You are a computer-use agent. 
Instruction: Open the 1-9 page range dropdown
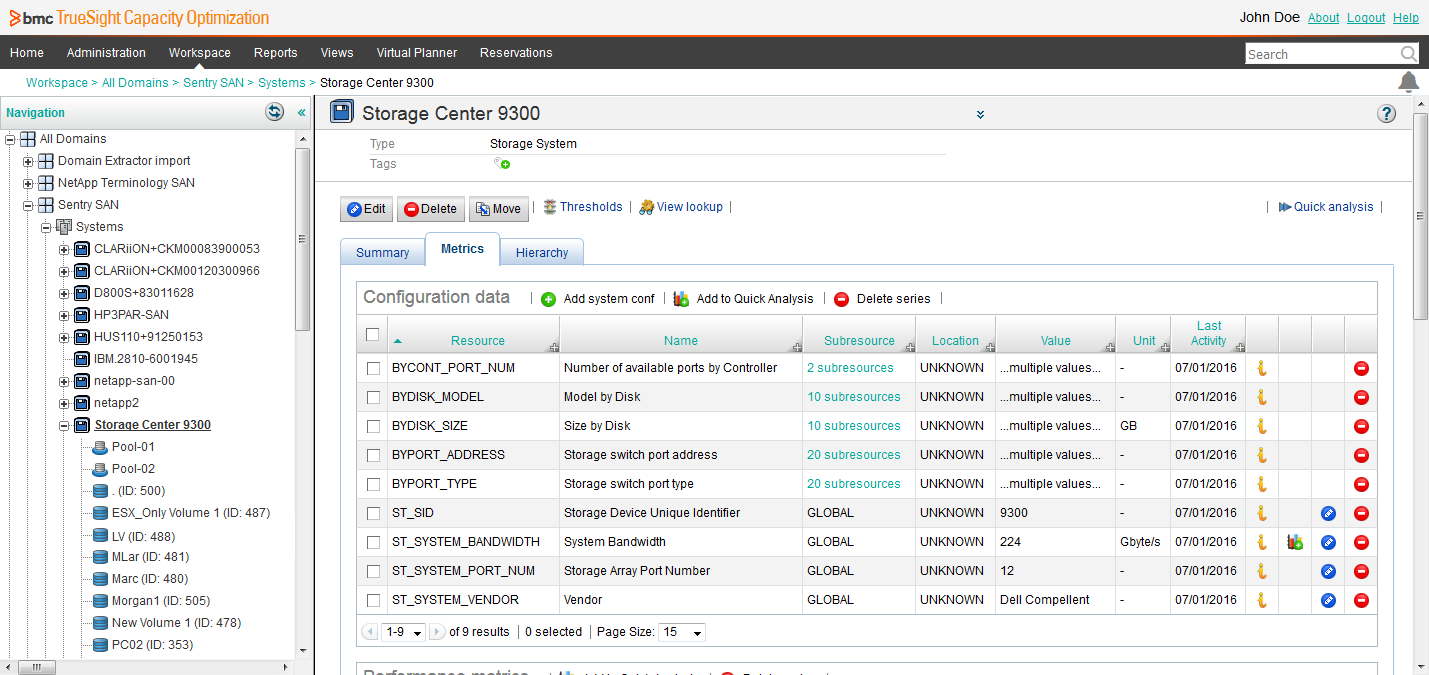404,632
